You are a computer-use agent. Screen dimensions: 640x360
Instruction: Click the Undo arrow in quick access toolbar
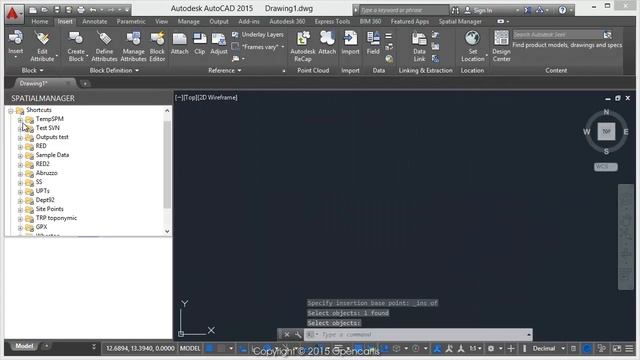tap(93, 10)
